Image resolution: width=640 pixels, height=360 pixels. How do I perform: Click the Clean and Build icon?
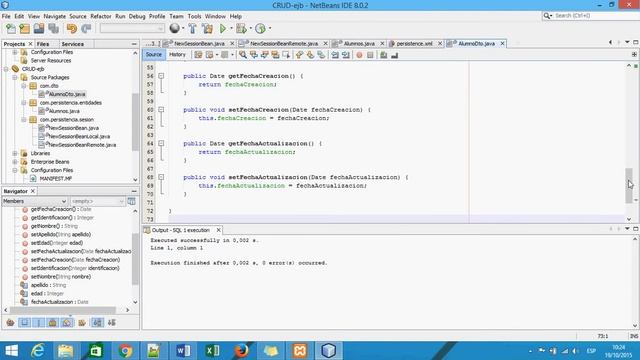tap(207, 29)
